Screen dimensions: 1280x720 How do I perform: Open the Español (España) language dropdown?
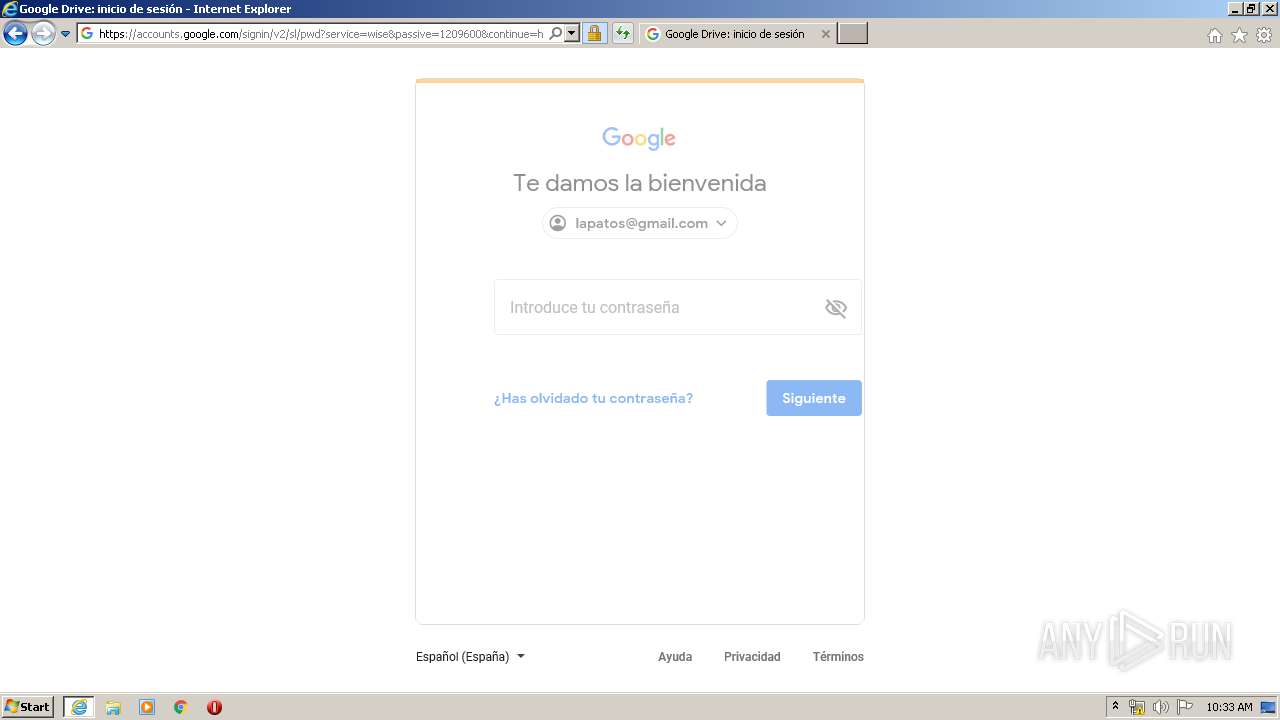point(470,657)
